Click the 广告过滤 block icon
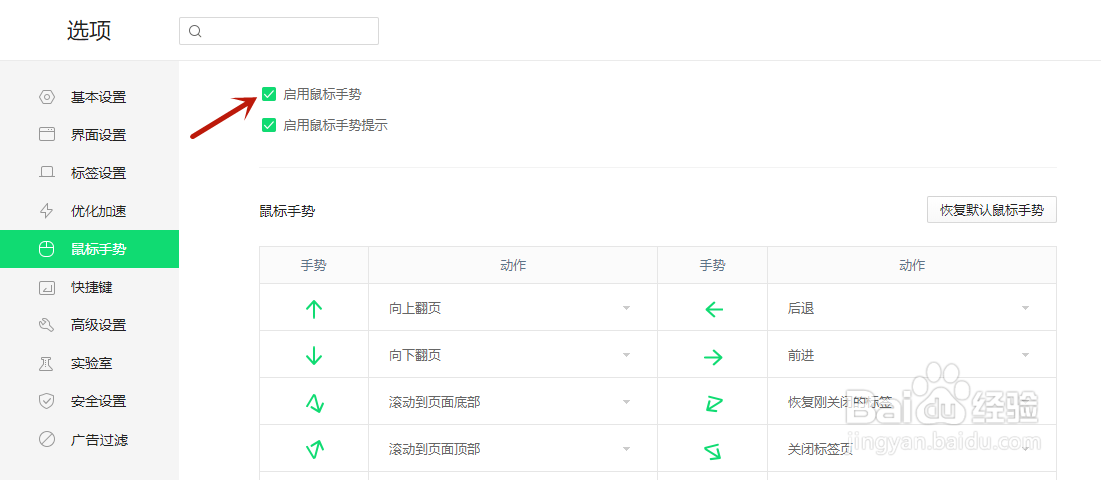The image size is (1101, 480). pos(46,439)
